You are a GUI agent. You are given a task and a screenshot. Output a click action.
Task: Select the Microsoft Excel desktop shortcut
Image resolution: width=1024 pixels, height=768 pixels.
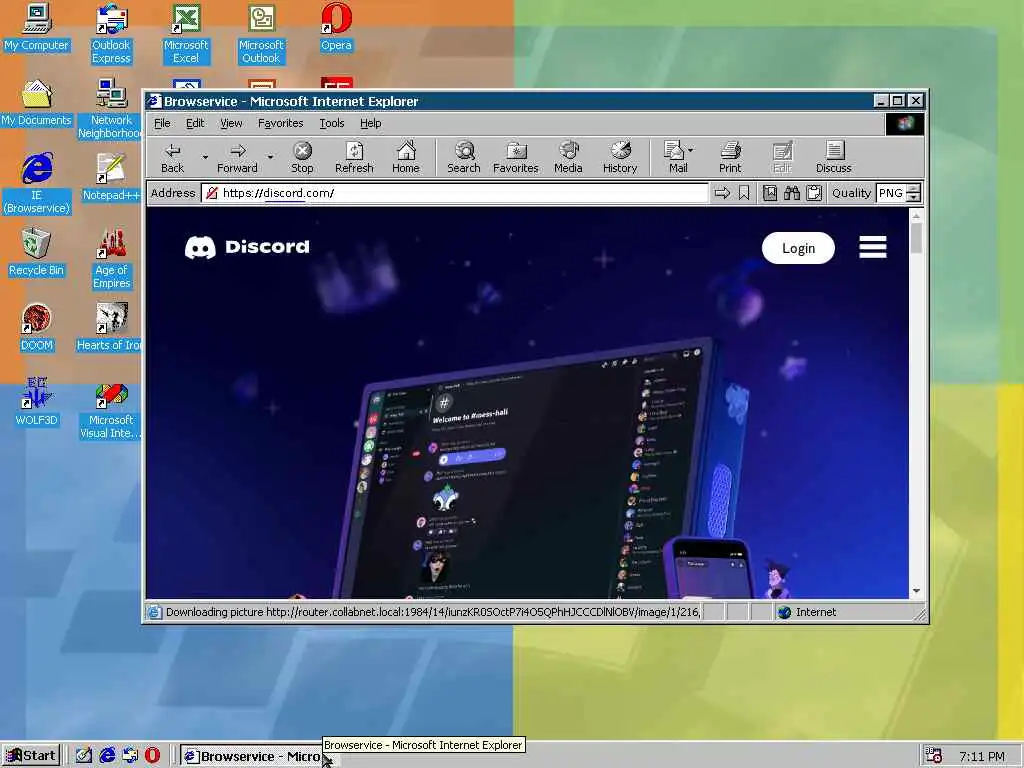(x=186, y=34)
